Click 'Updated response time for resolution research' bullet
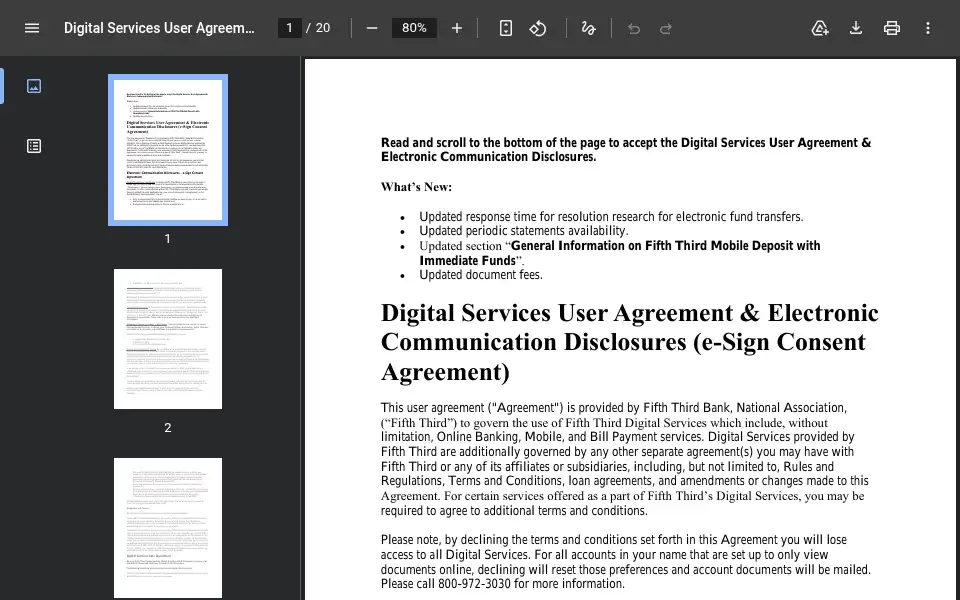The height and width of the screenshot is (600, 960). coord(611,217)
